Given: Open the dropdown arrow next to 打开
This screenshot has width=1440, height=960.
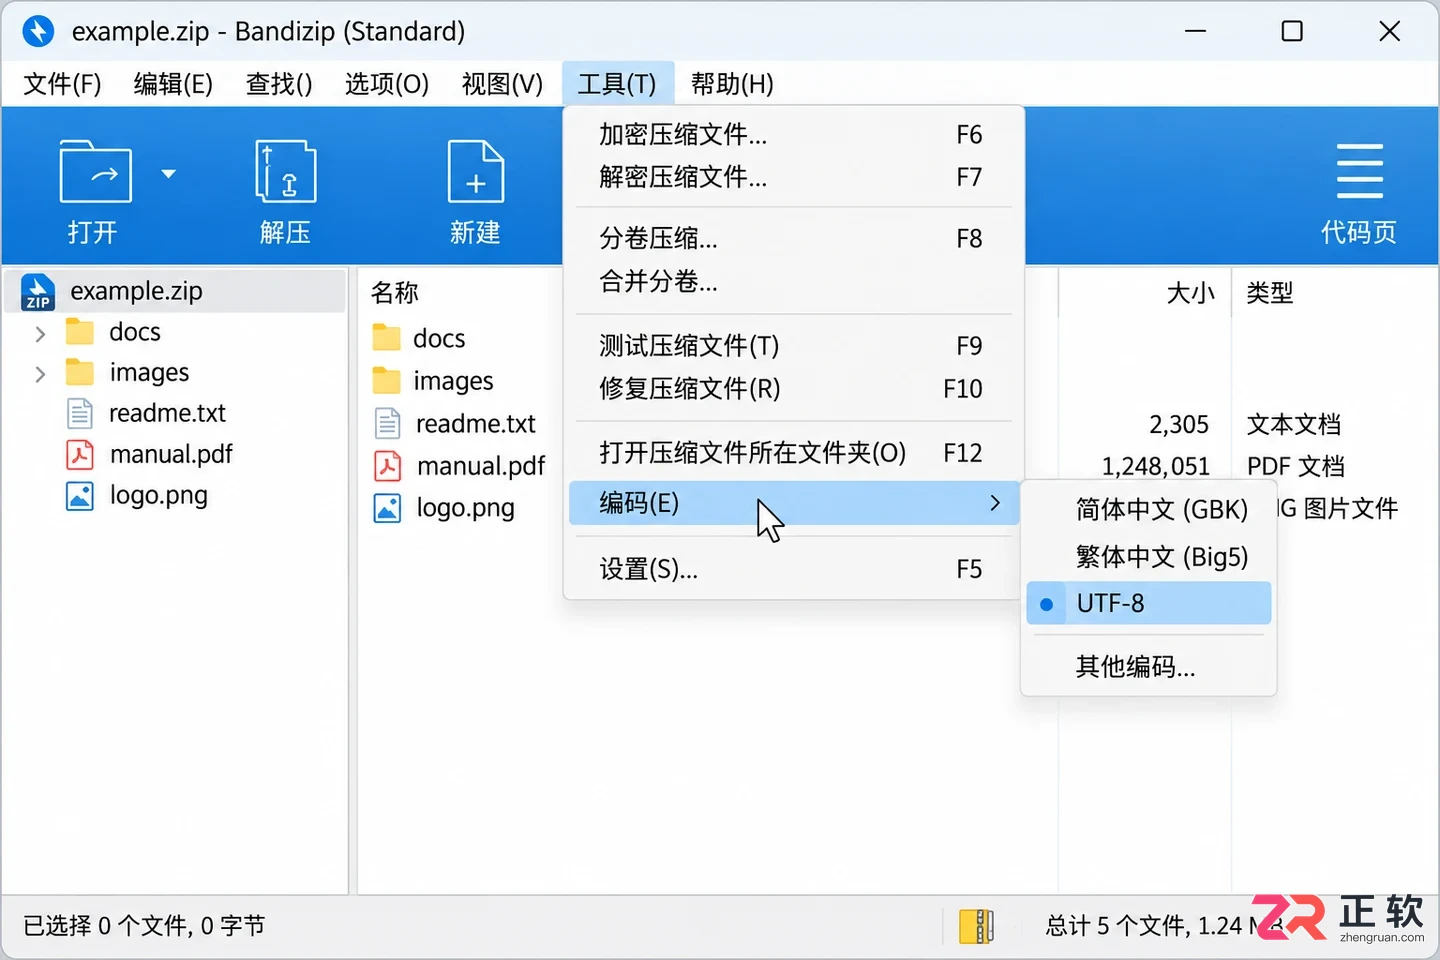Looking at the screenshot, I should [x=168, y=174].
